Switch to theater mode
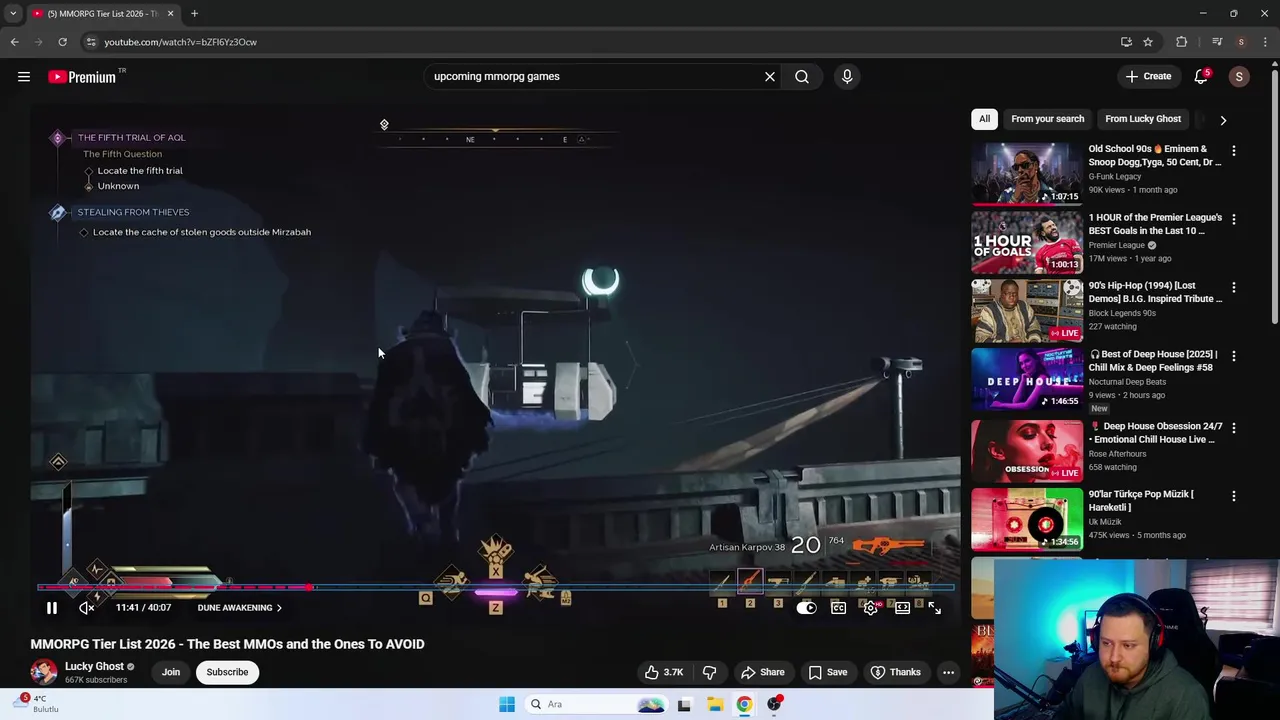 [902, 608]
